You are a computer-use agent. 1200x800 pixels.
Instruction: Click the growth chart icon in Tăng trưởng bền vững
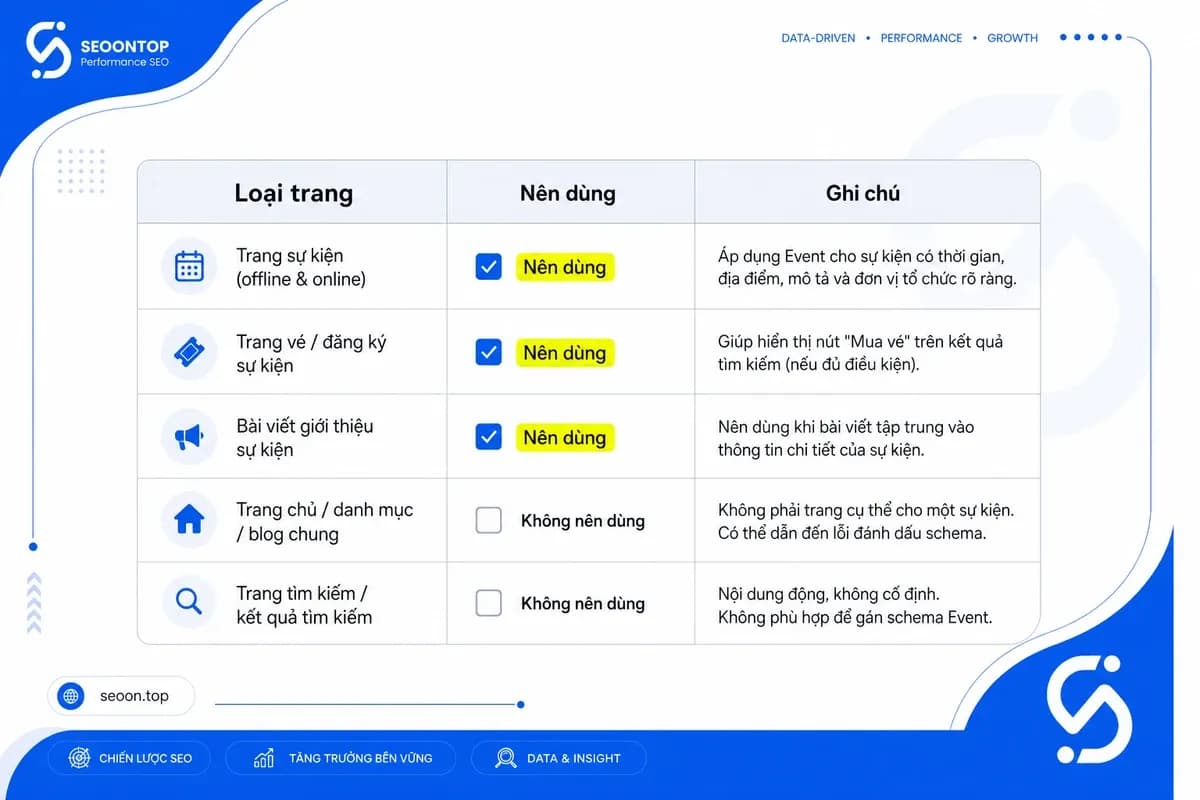tap(264, 758)
